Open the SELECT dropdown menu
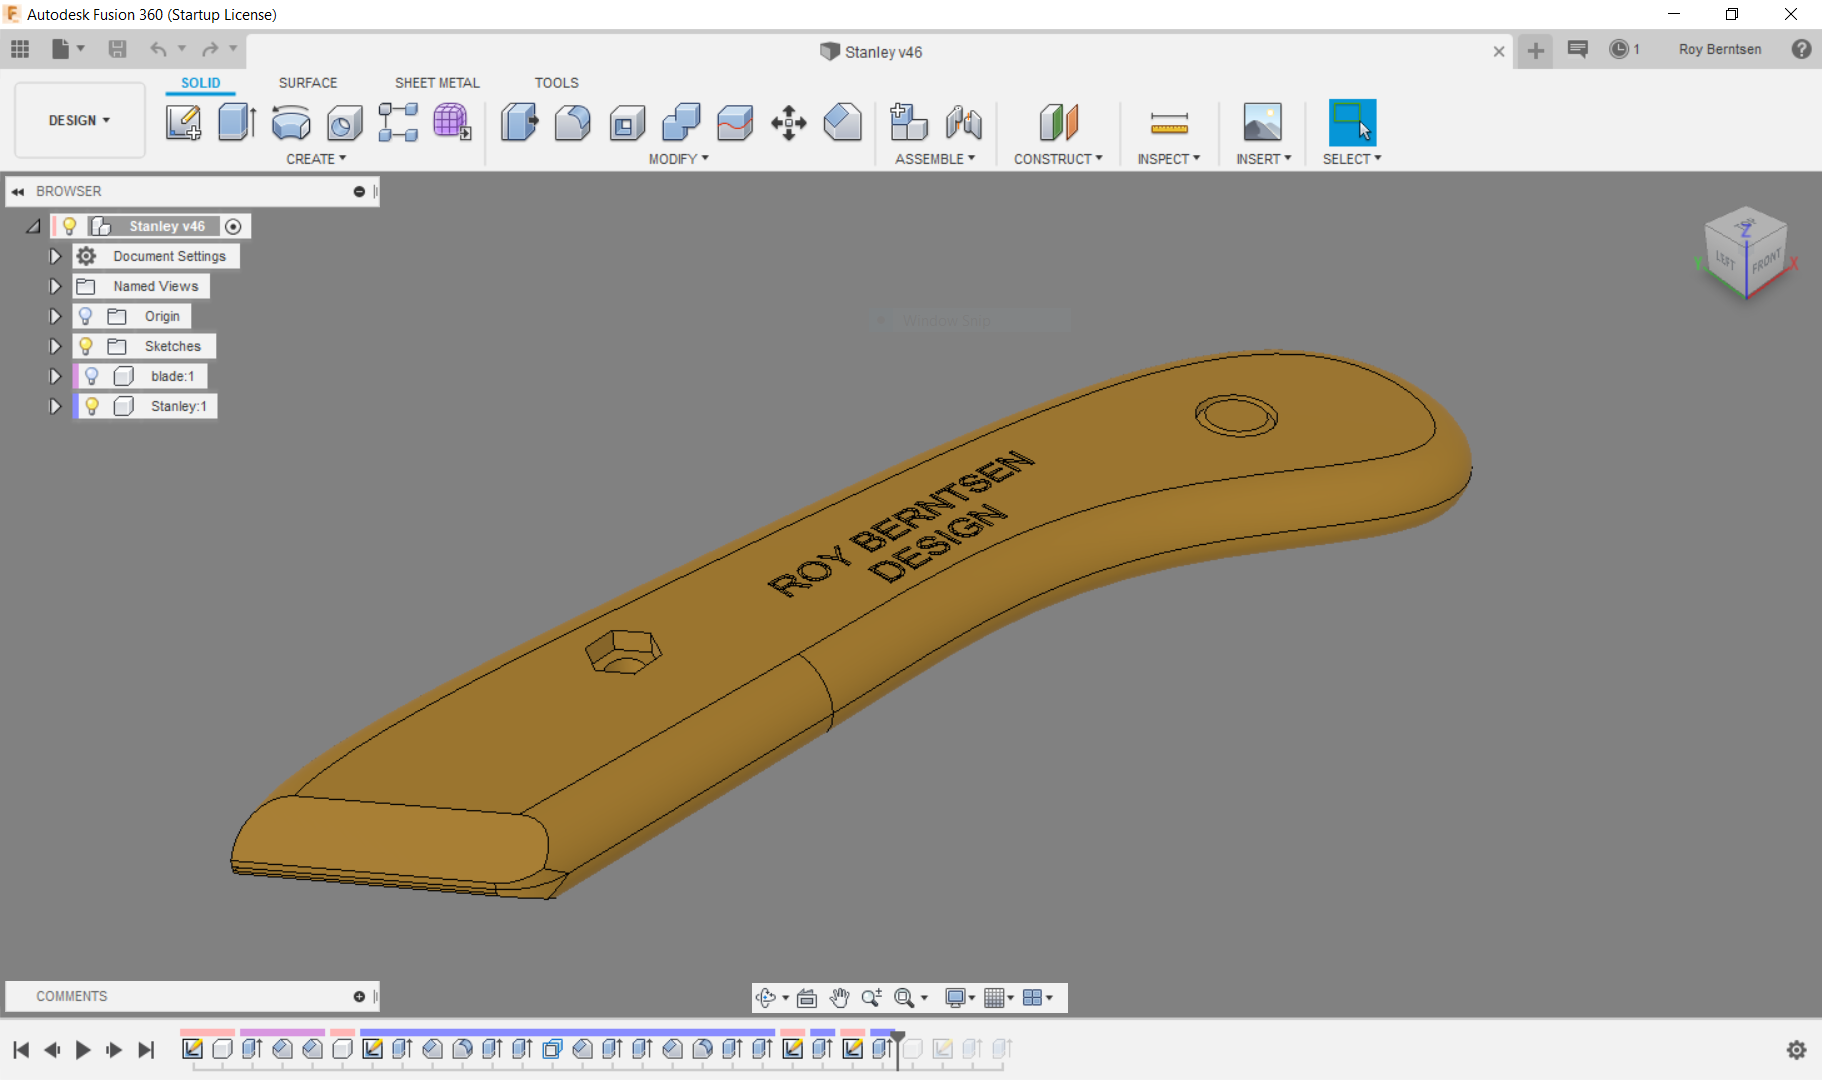Screen dimensions: 1822x1080 [1352, 159]
